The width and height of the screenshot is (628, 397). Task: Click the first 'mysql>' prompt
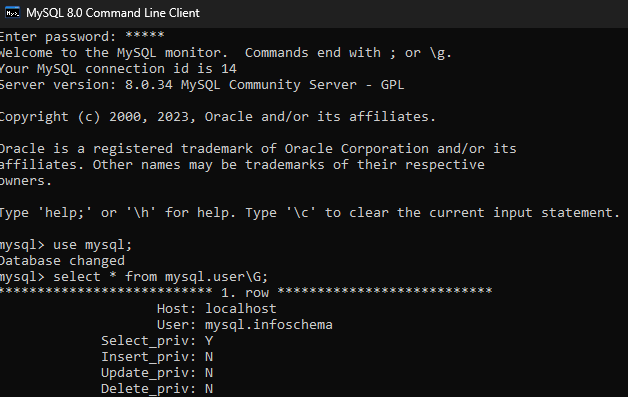tap(22, 245)
